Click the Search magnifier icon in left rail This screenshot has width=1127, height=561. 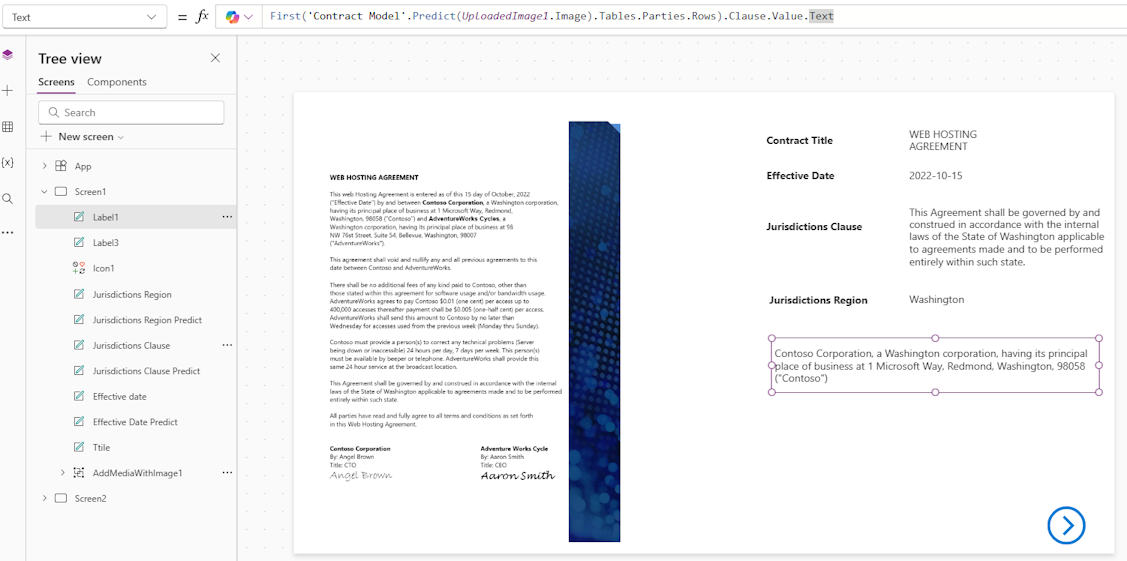[8, 198]
